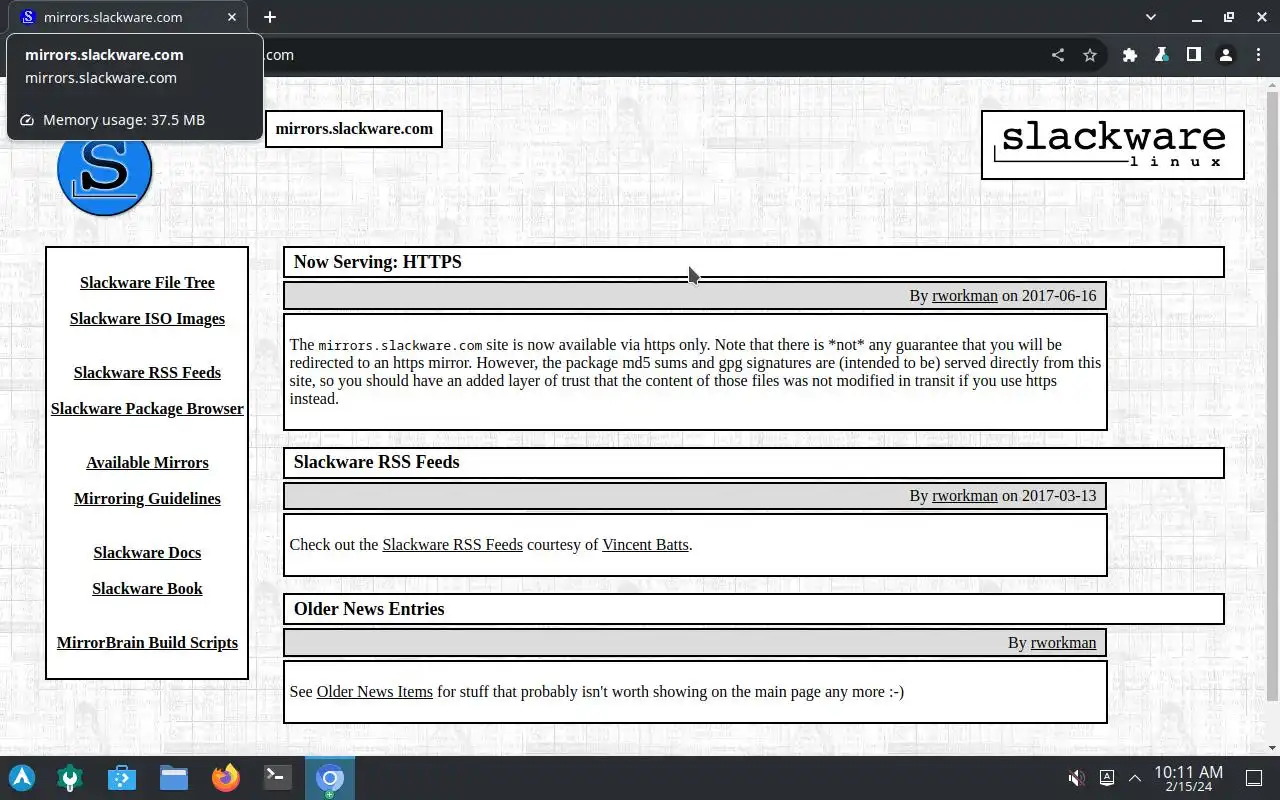Image resolution: width=1280 pixels, height=800 pixels.
Task: Click the blue Slackware S logo
Action: tap(105, 170)
